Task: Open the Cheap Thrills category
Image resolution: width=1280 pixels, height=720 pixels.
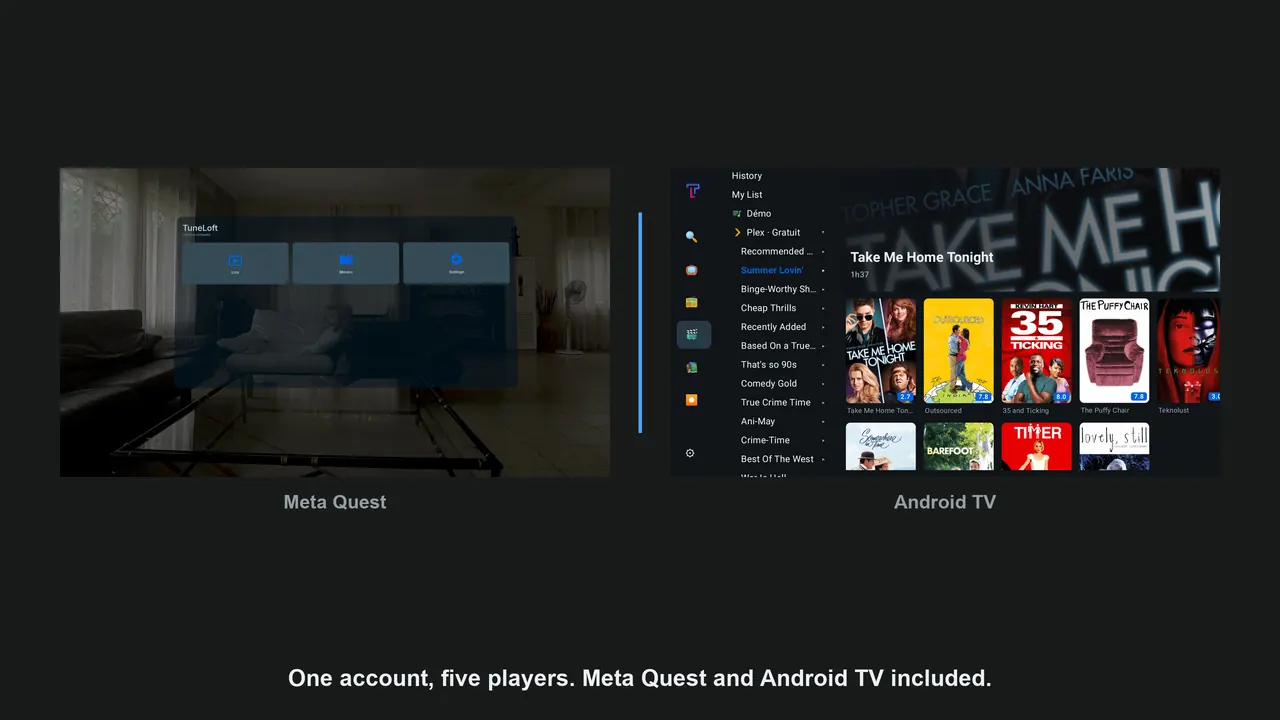Action: [x=769, y=308]
